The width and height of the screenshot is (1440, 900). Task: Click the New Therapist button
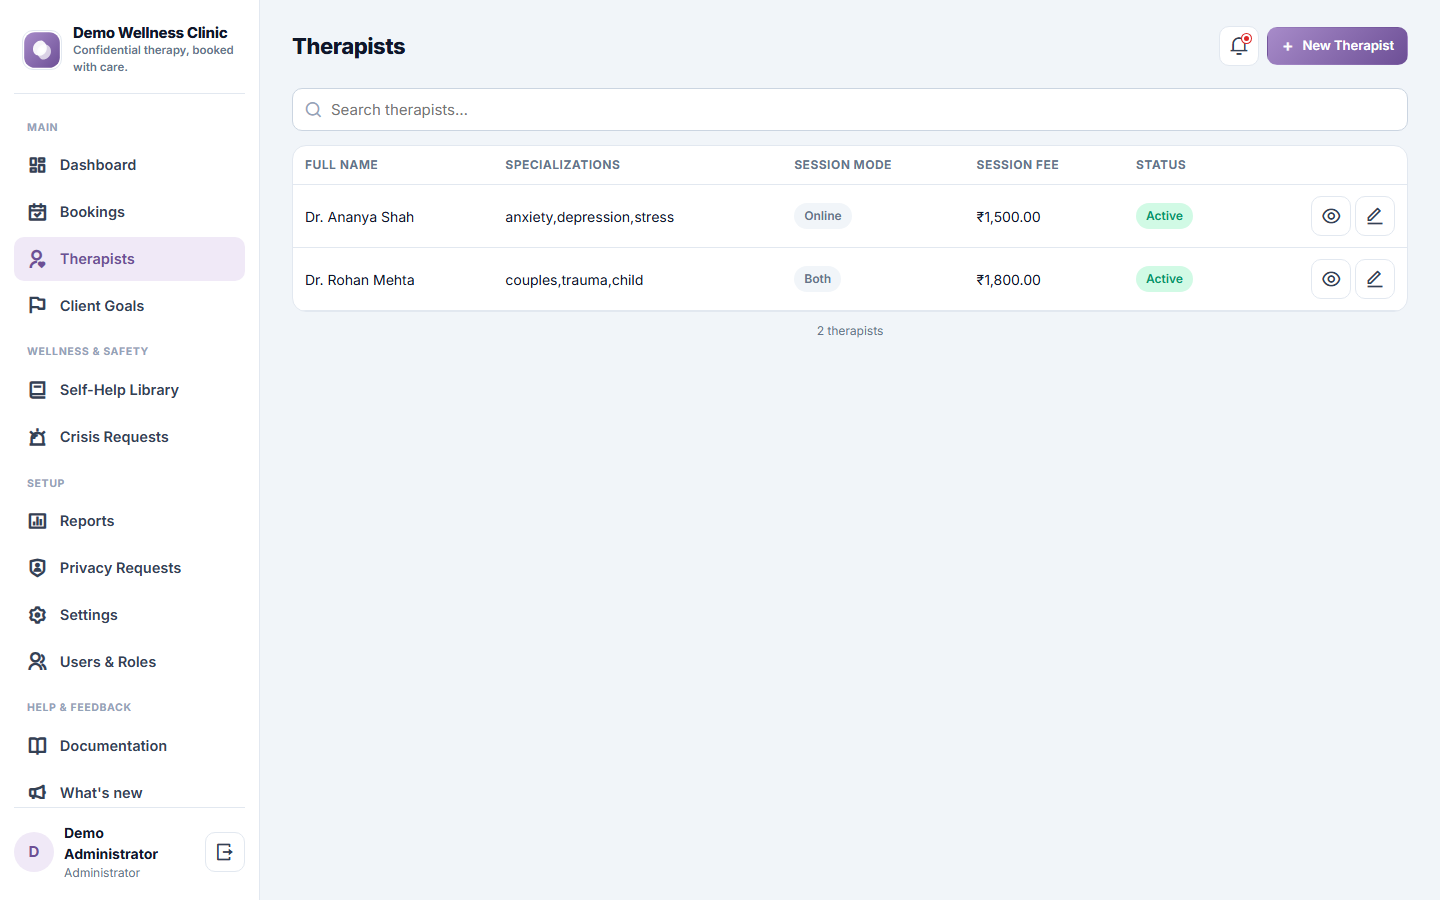(x=1337, y=46)
